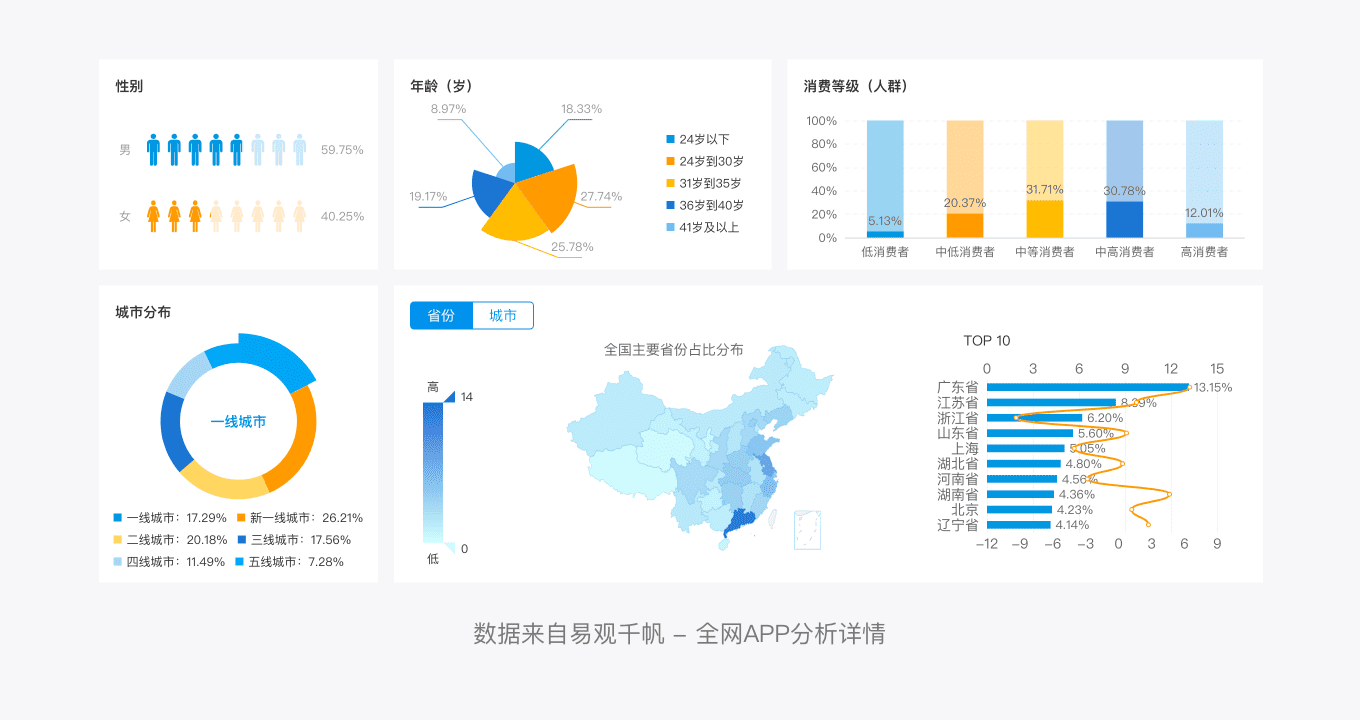The image size is (1360, 720).
Task: Select the 三线城市 legend swatch
Action: 241,540
